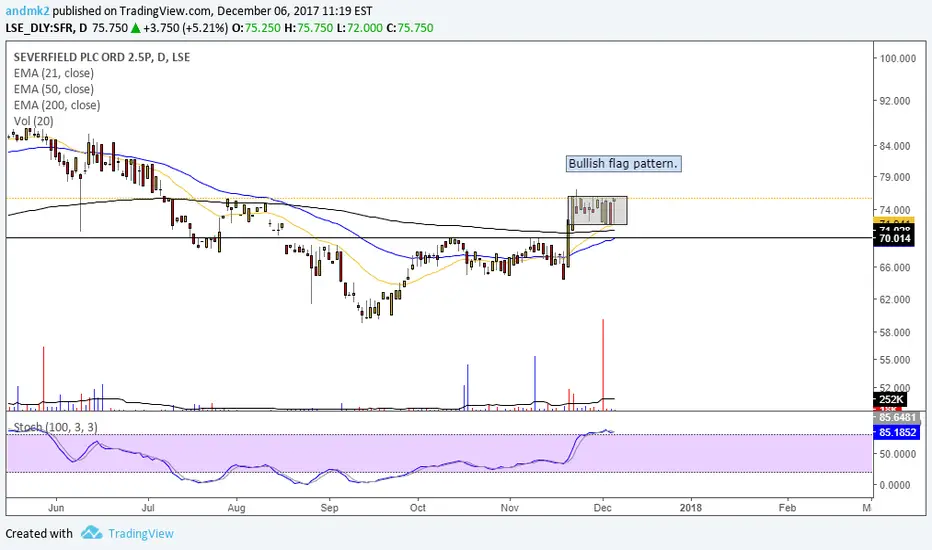
Task: Click the 2018 label on time axis
Action: point(691,508)
